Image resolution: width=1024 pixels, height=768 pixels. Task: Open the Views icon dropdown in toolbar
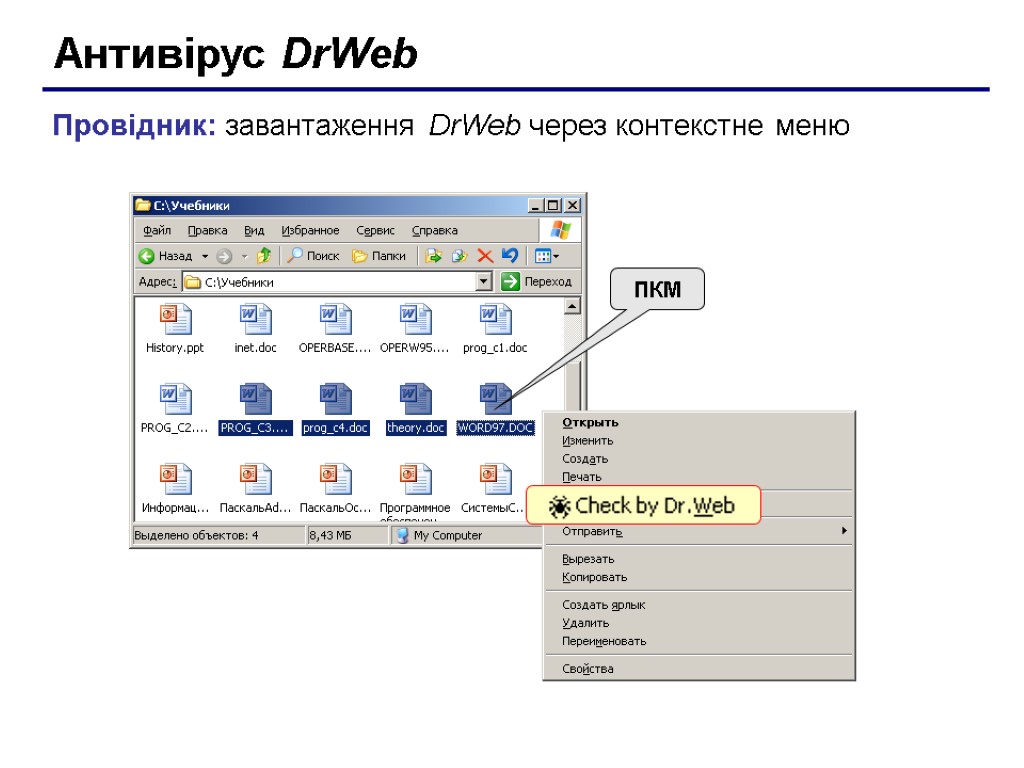click(x=547, y=255)
